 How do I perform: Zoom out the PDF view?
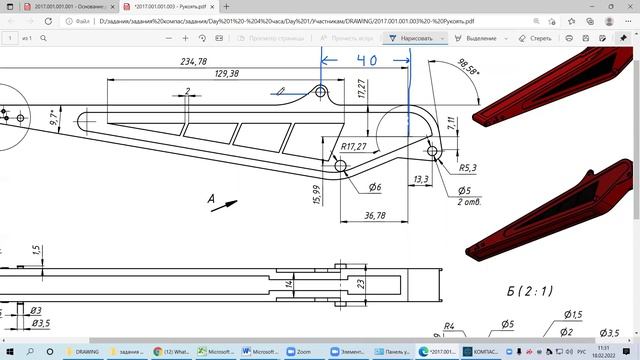(169, 38)
